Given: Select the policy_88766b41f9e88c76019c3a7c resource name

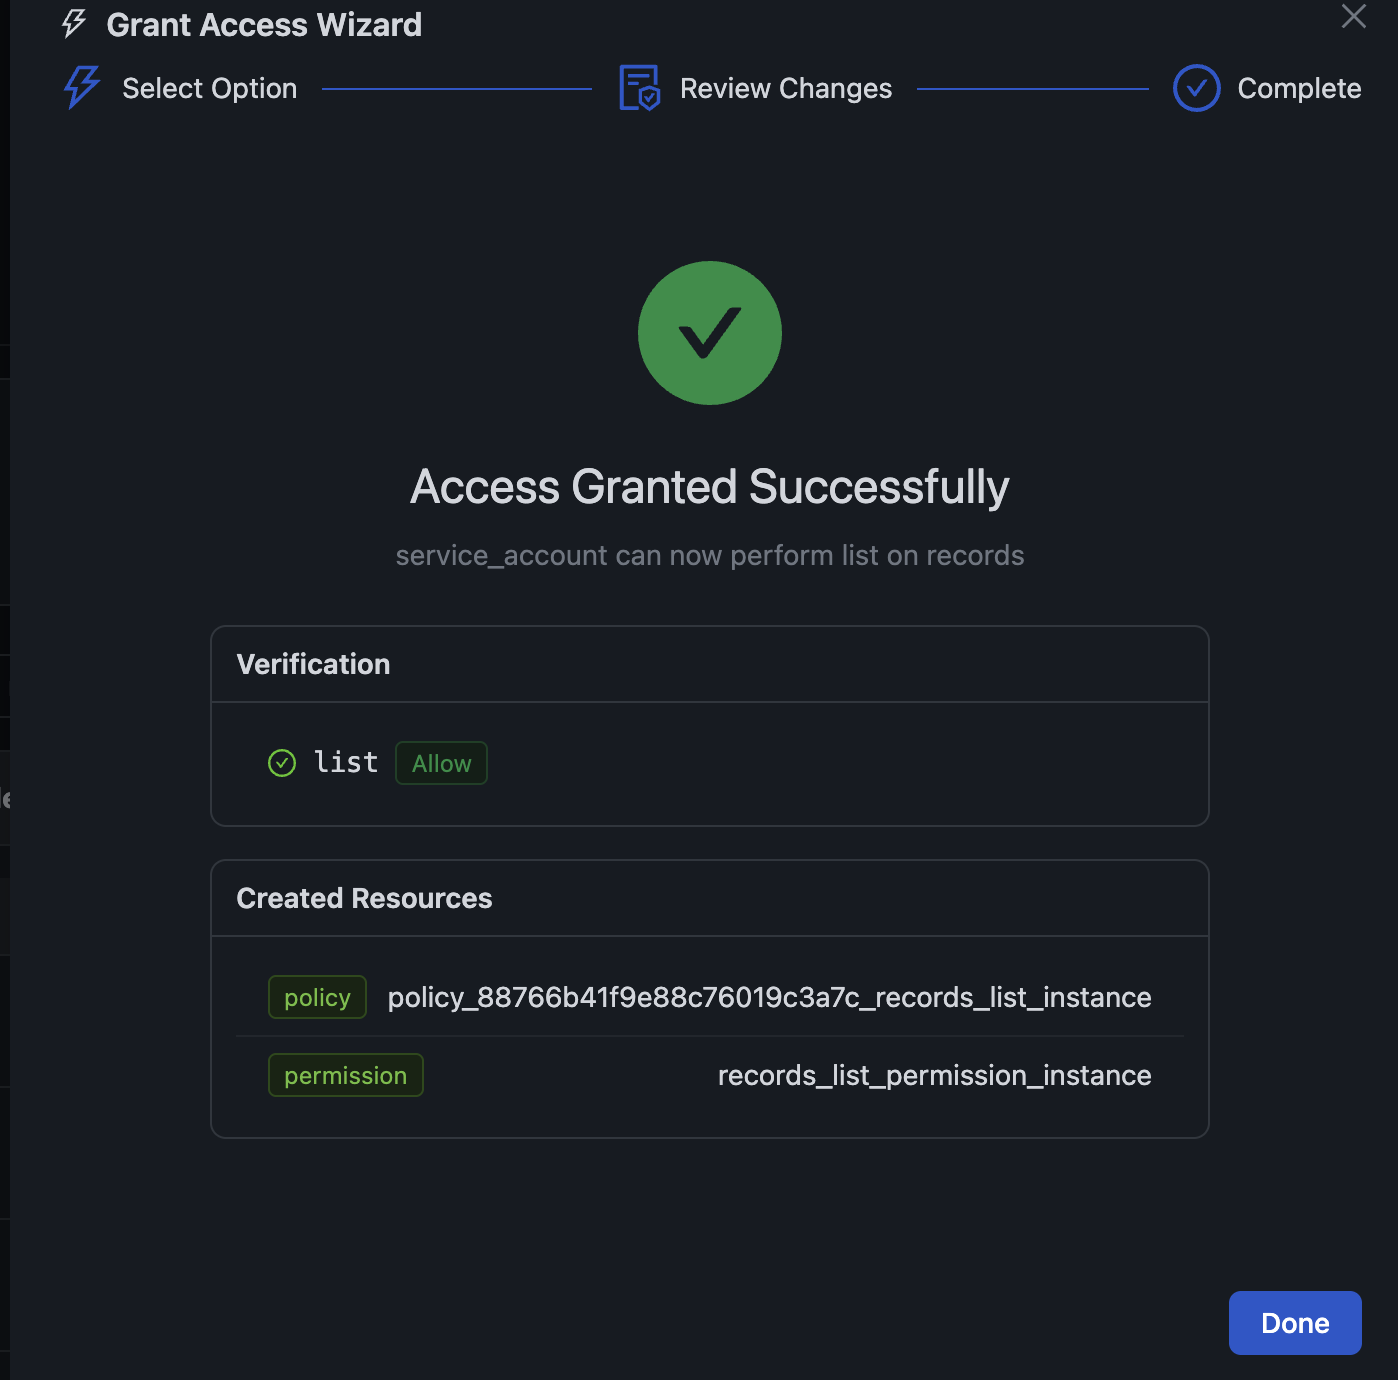Looking at the screenshot, I should pyautogui.click(x=769, y=997).
